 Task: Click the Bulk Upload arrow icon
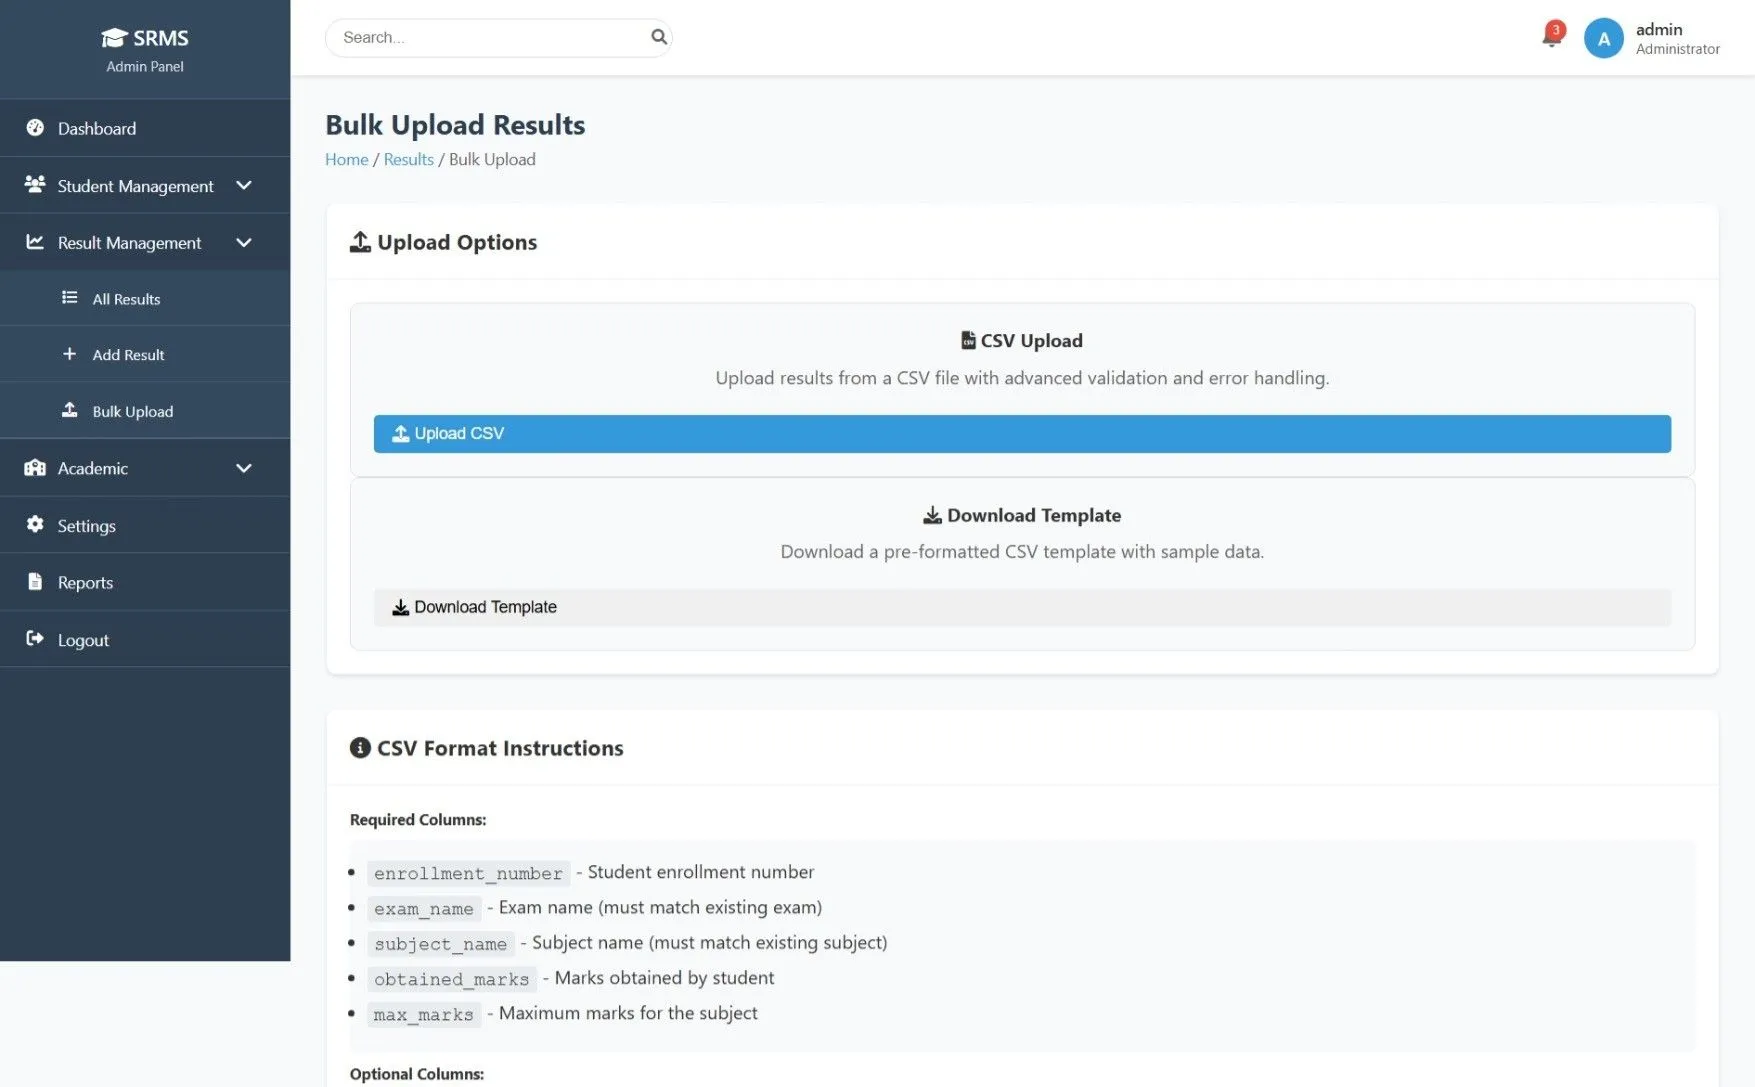click(69, 410)
